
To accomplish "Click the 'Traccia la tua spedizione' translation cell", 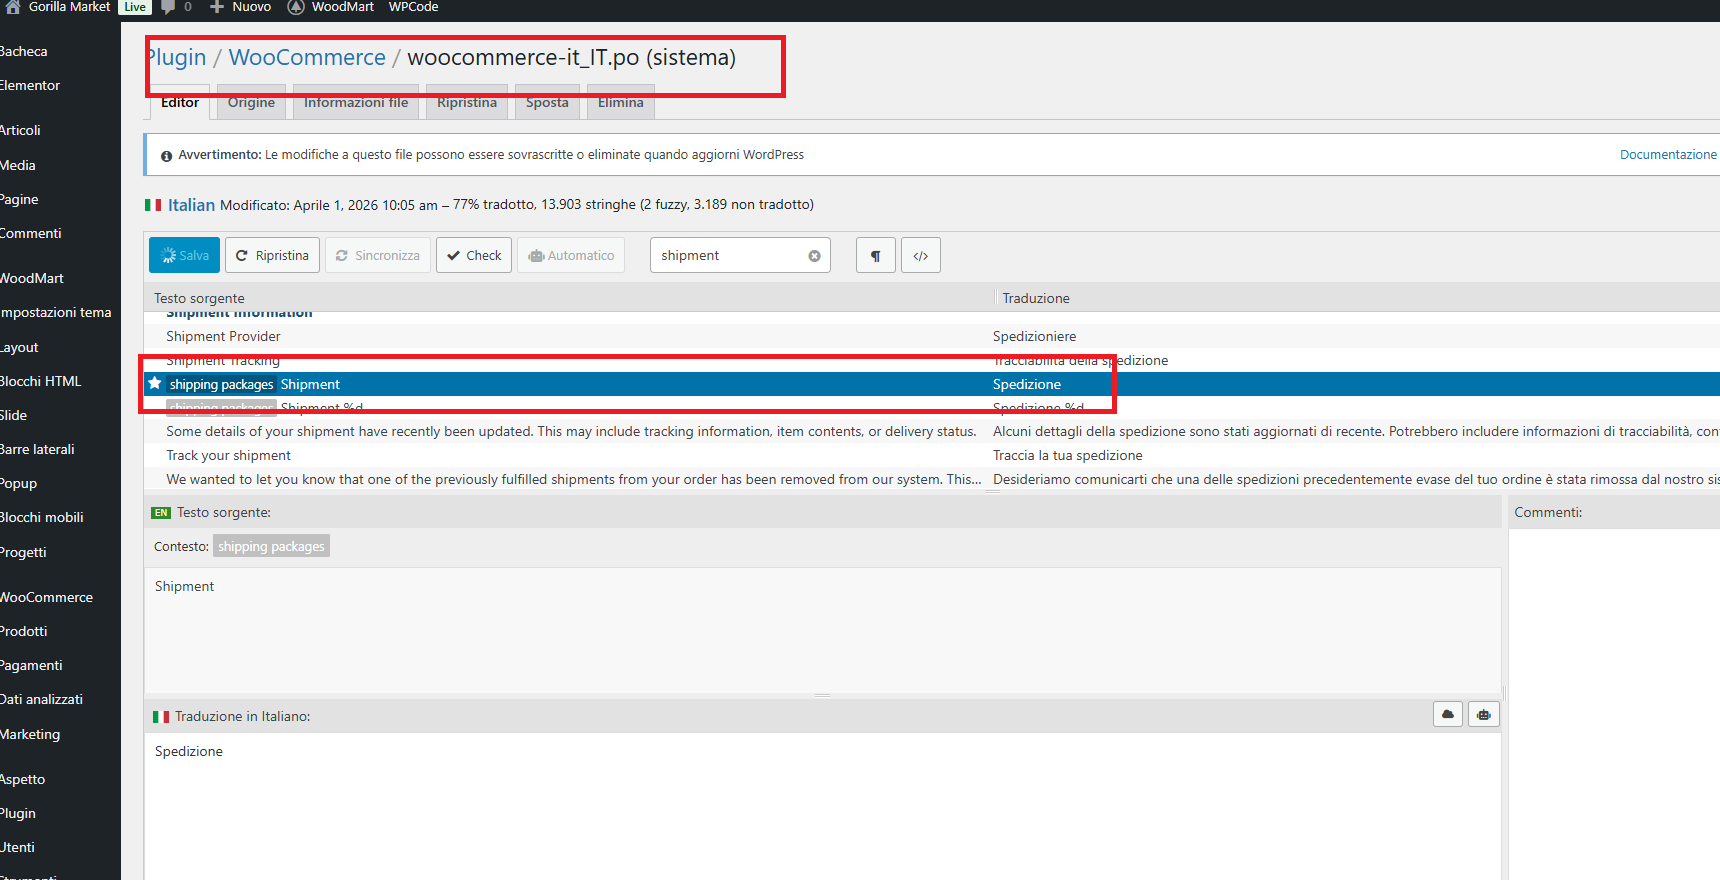I will point(1068,455).
